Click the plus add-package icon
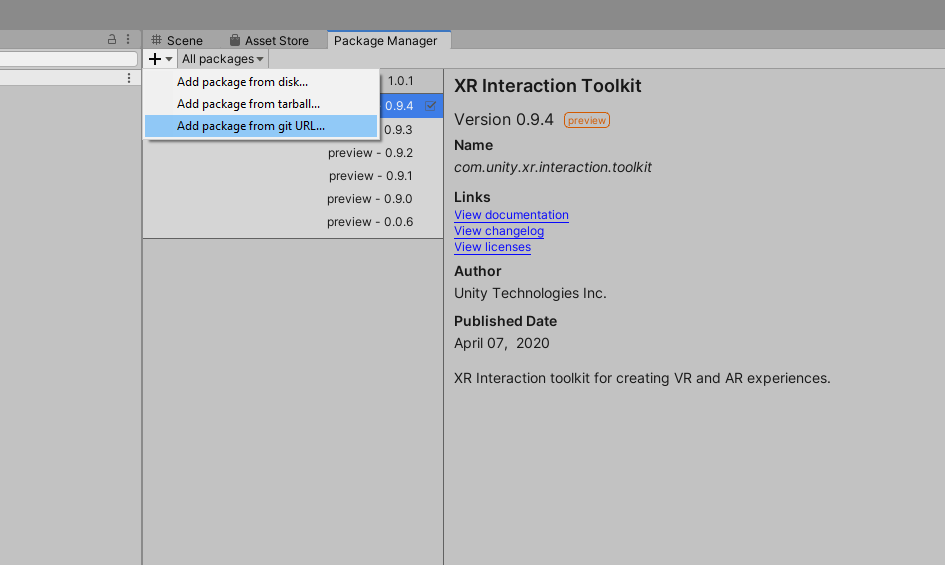This screenshot has height=565, width=945. tap(155, 59)
